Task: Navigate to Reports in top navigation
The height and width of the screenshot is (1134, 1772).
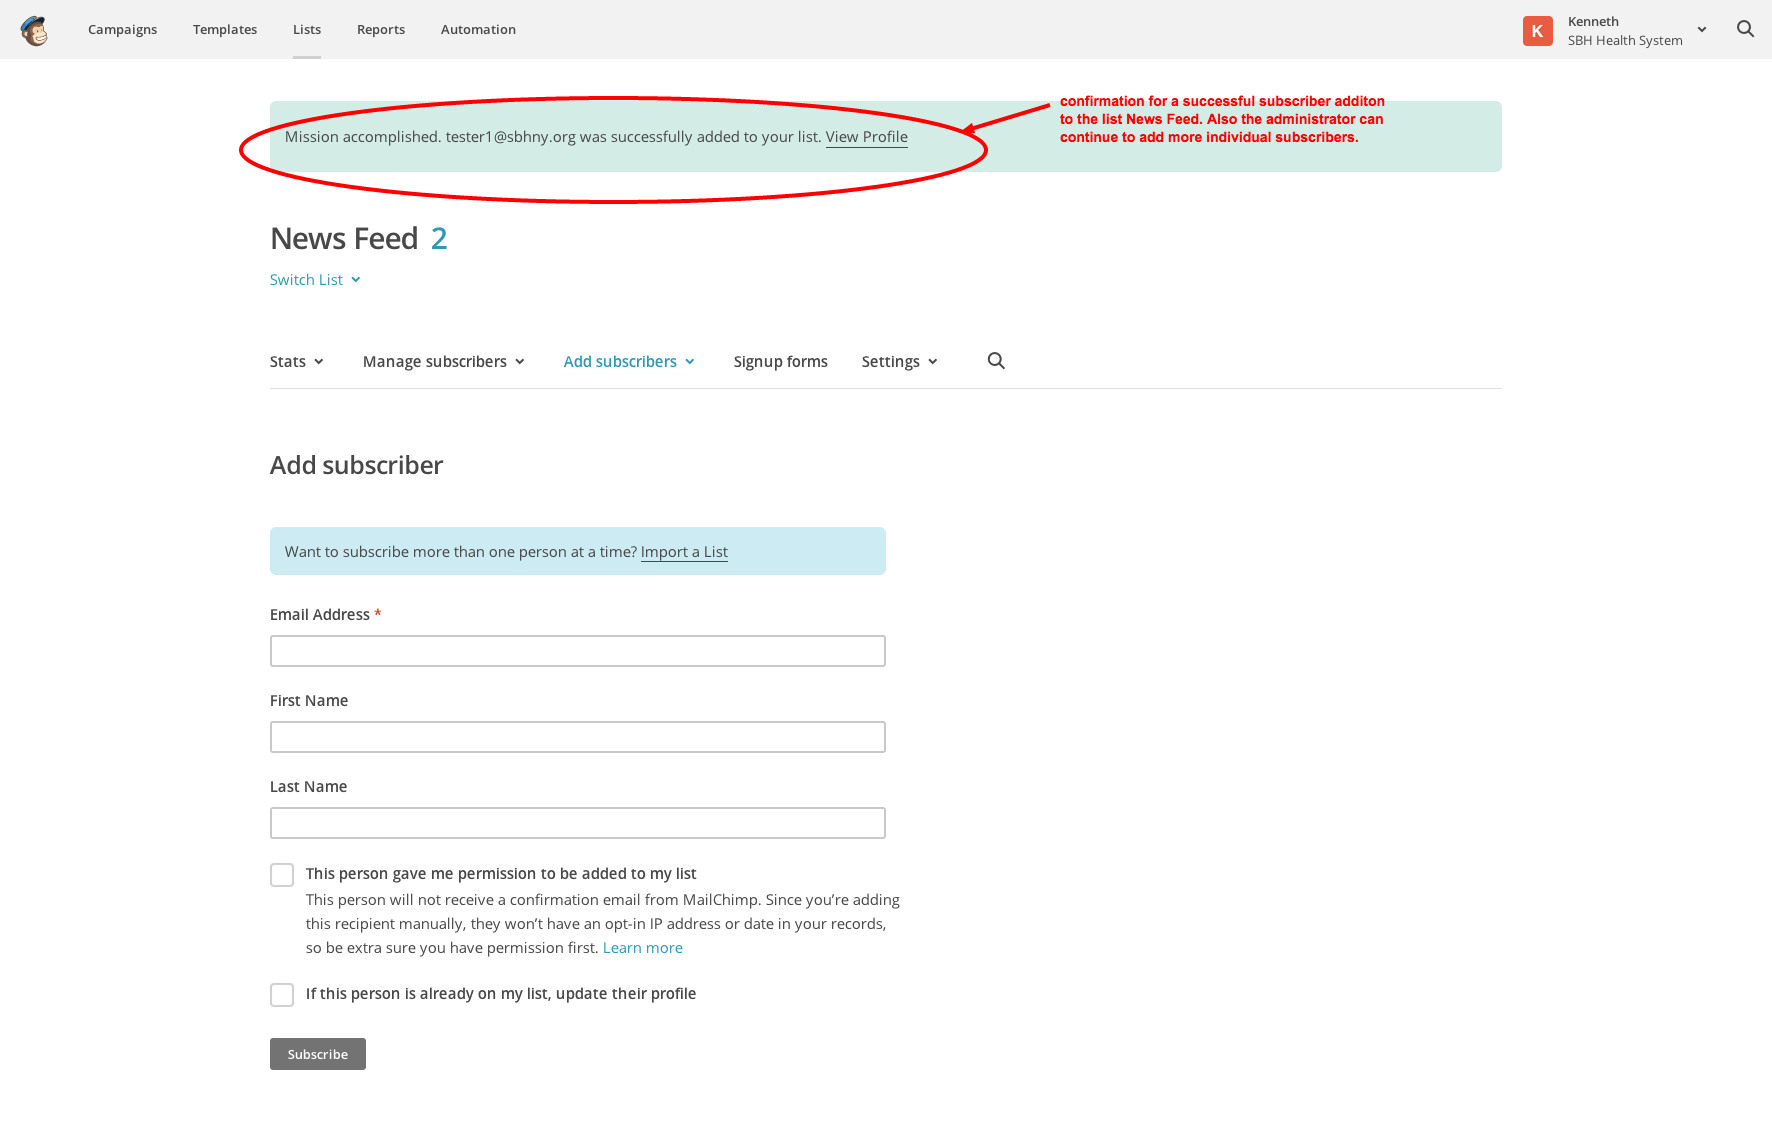Action: 381,30
